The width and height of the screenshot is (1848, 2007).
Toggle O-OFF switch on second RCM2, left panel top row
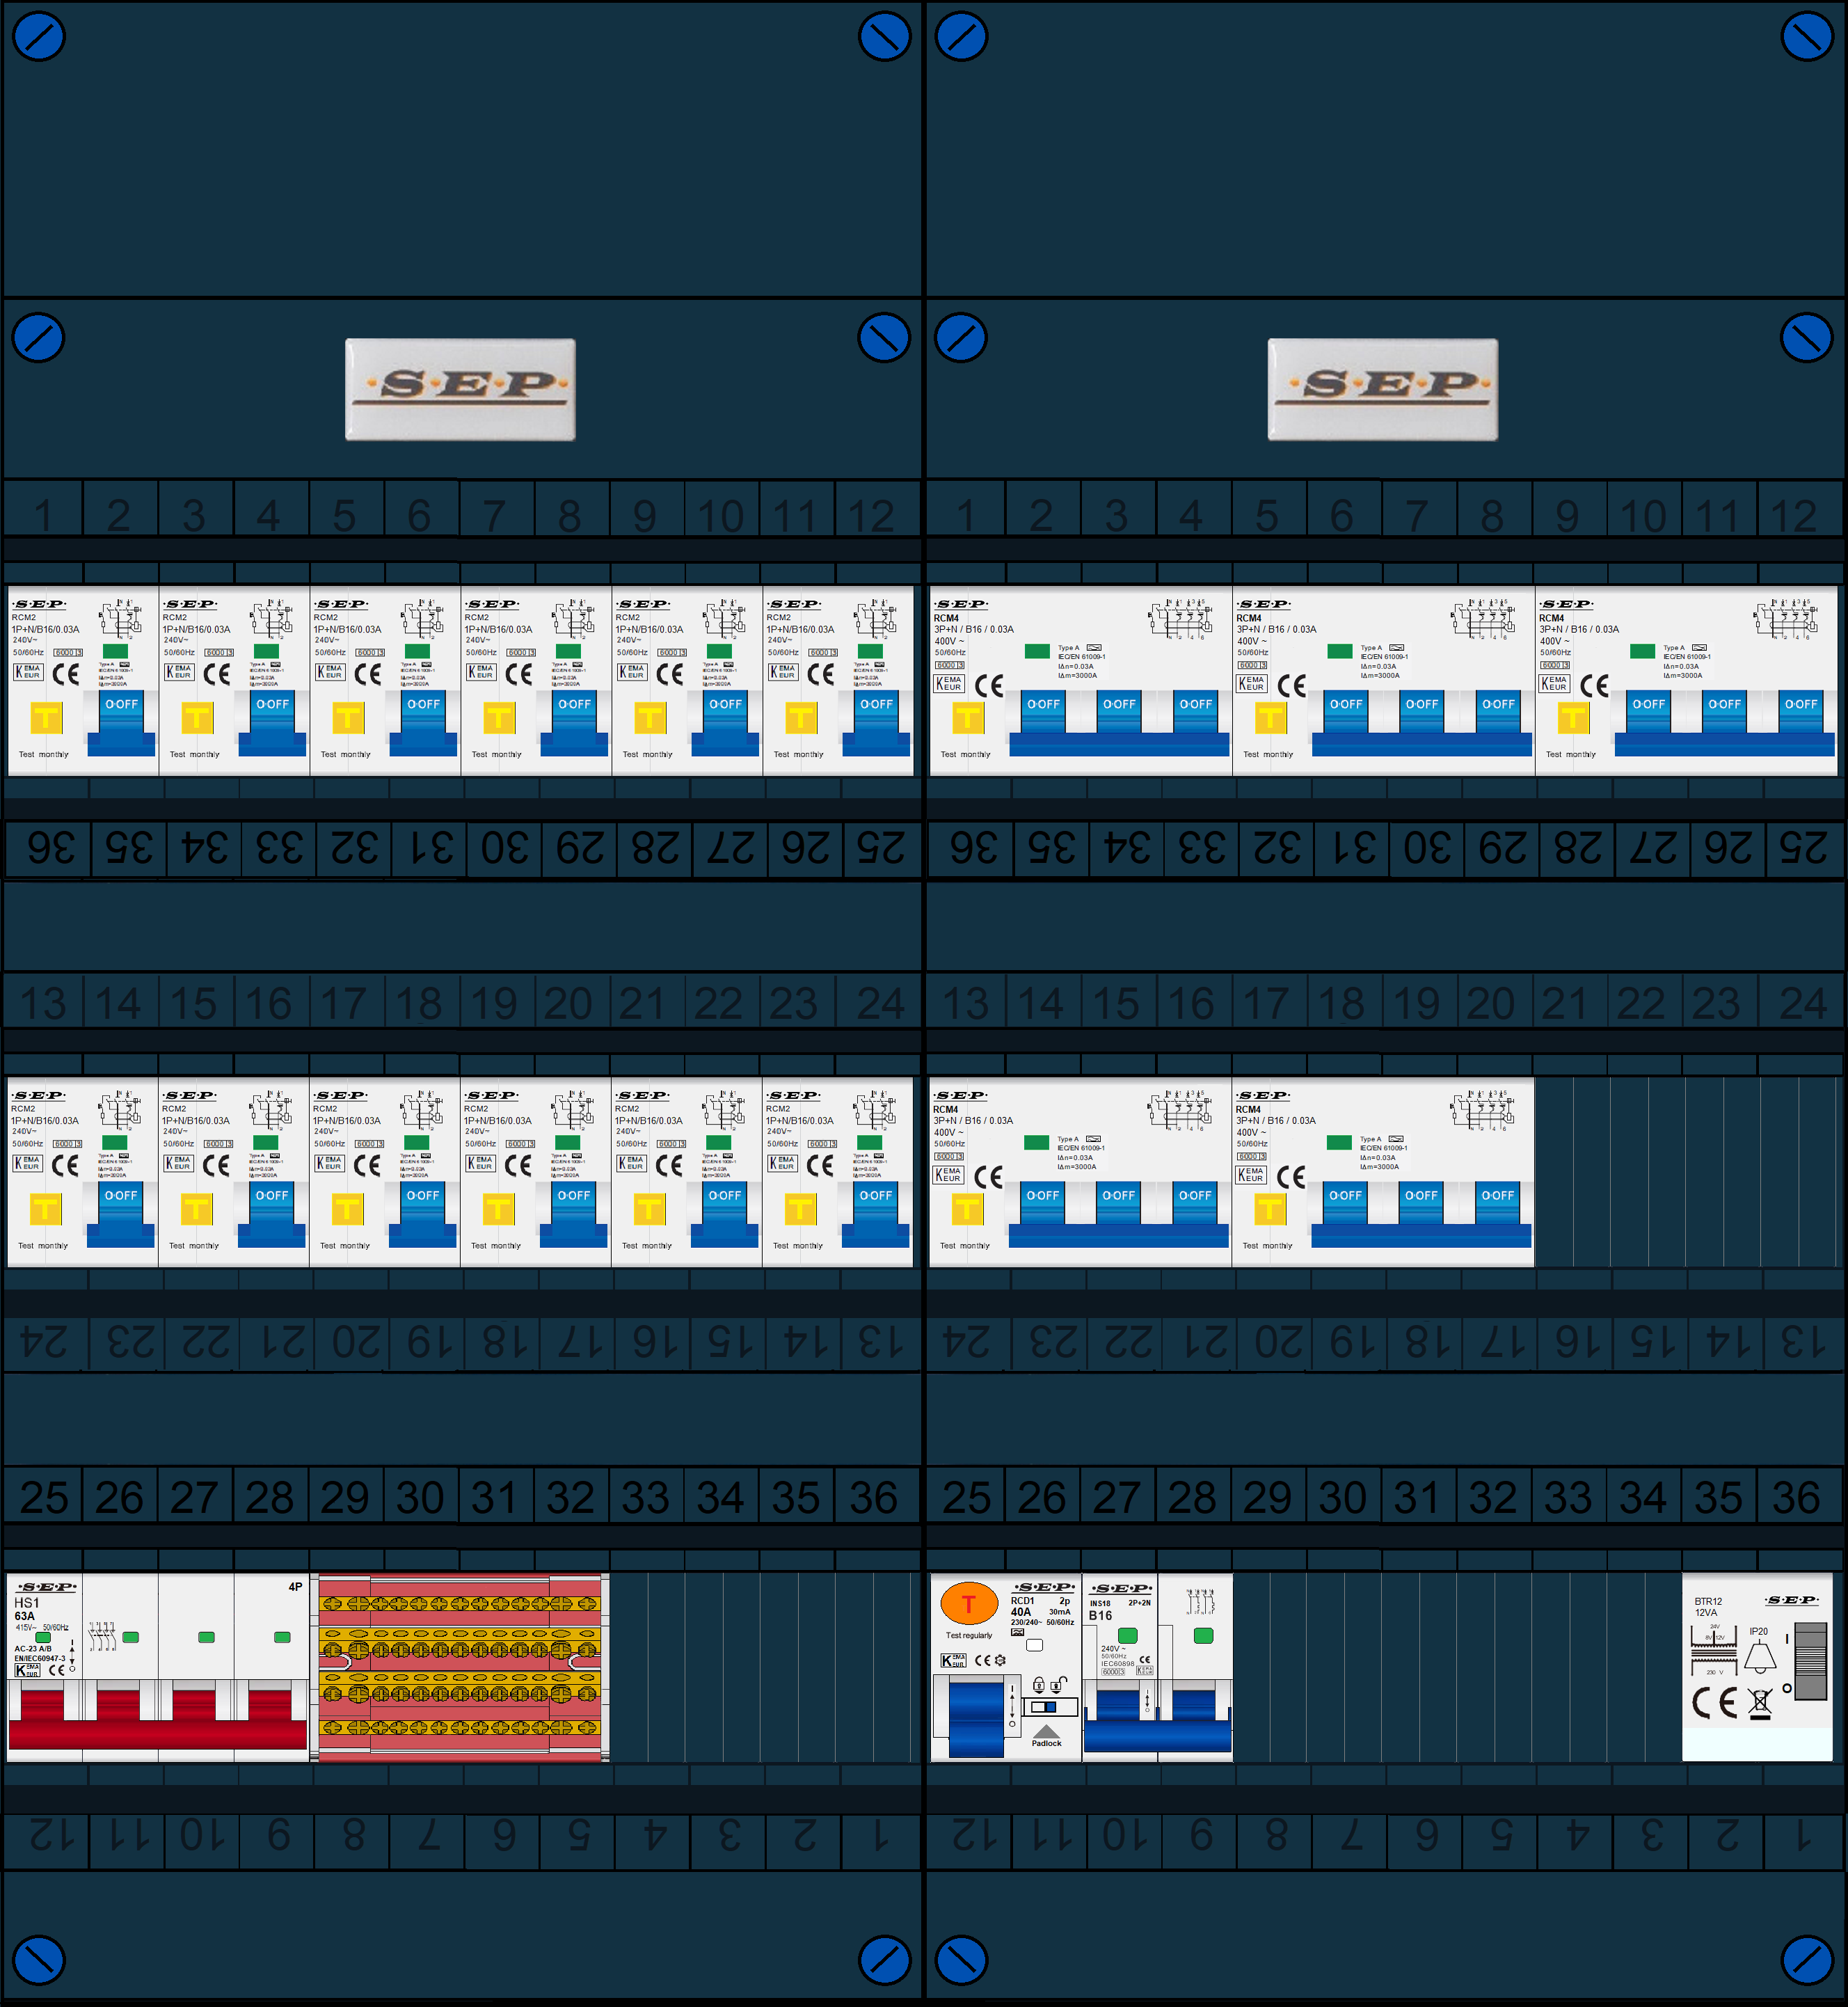tap(272, 722)
